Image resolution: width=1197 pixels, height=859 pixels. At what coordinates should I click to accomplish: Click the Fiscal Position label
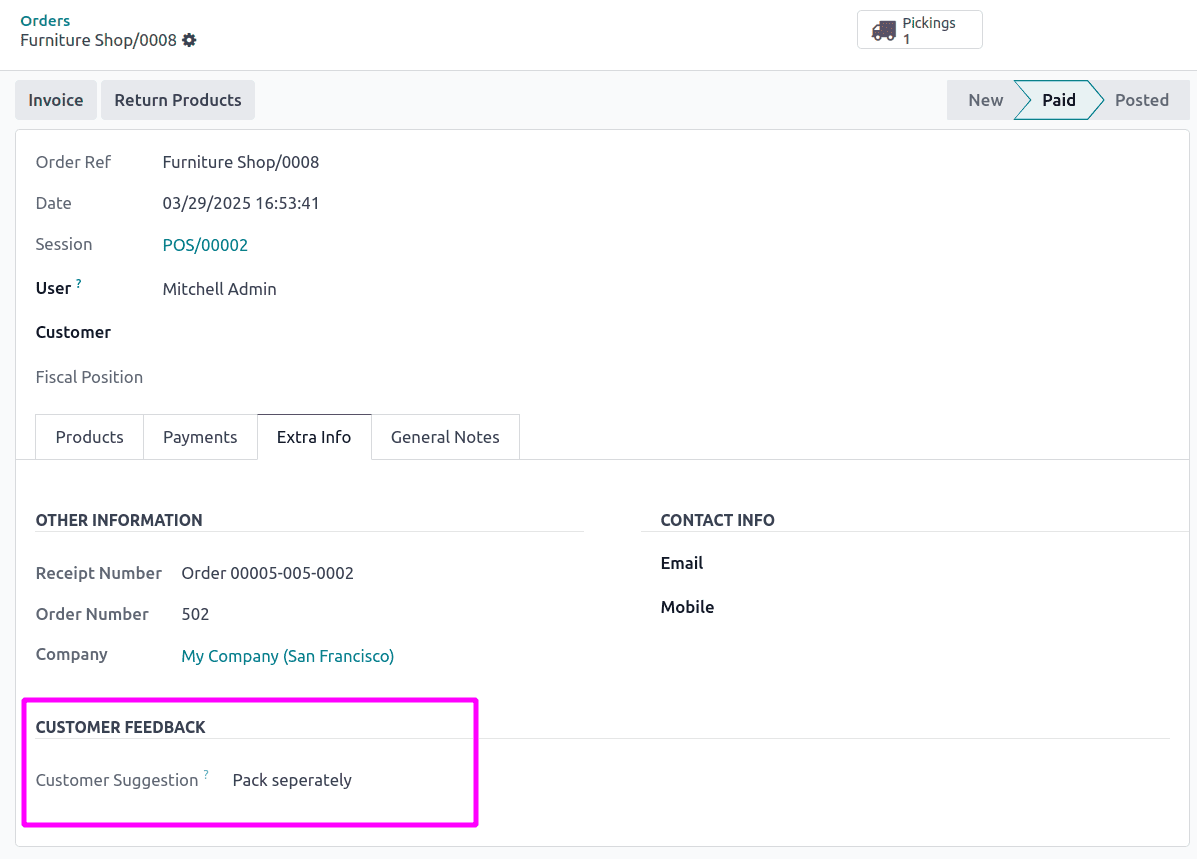pyautogui.click(x=89, y=376)
